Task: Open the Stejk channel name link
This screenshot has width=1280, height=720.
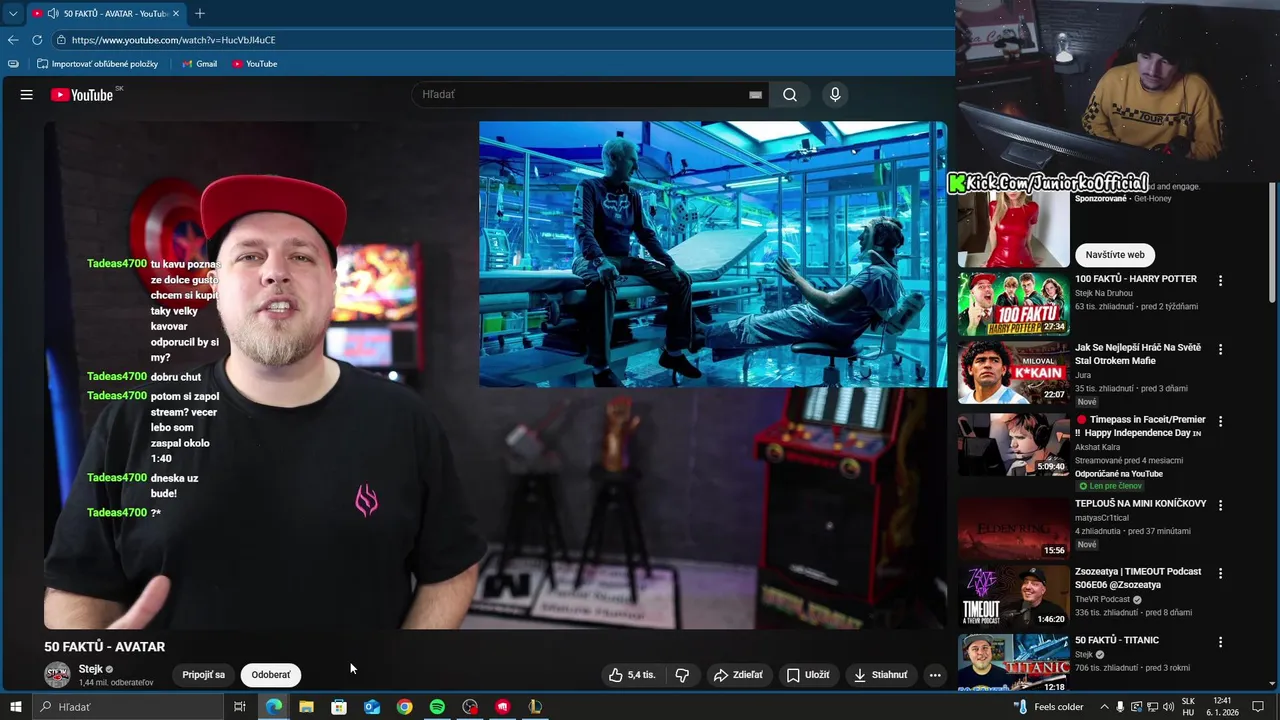Action: (91, 669)
